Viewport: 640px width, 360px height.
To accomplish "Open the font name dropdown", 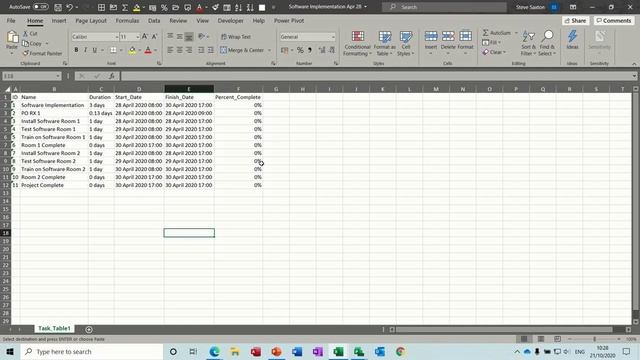I will pyautogui.click(x=116, y=37).
